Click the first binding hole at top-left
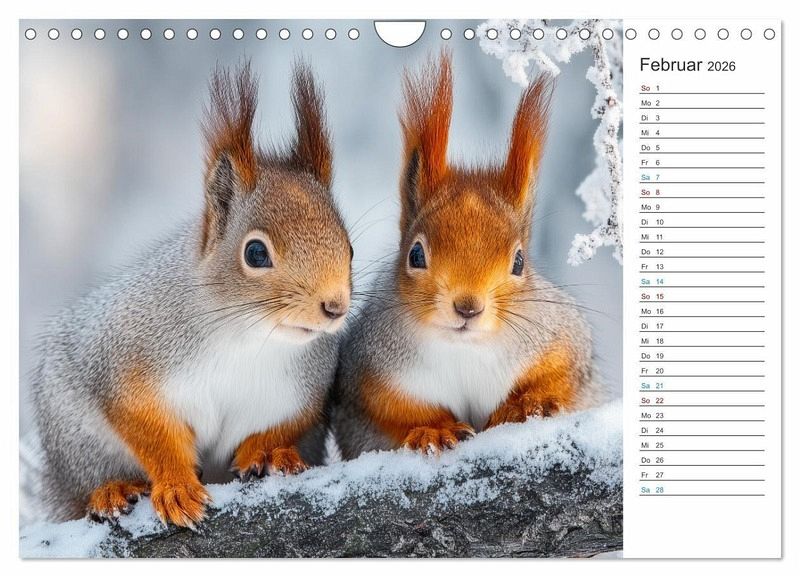This screenshot has width=800, height=577. (30, 34)
